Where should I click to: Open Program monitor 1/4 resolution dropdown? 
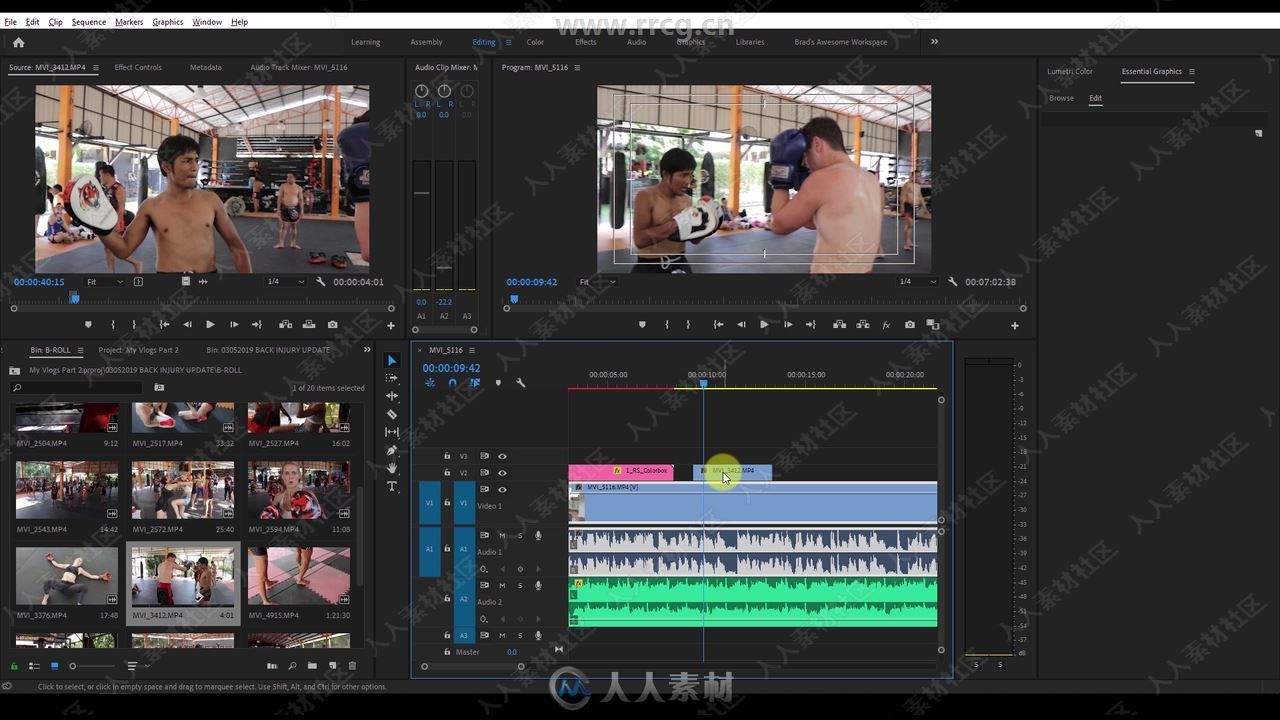(918, 282)
